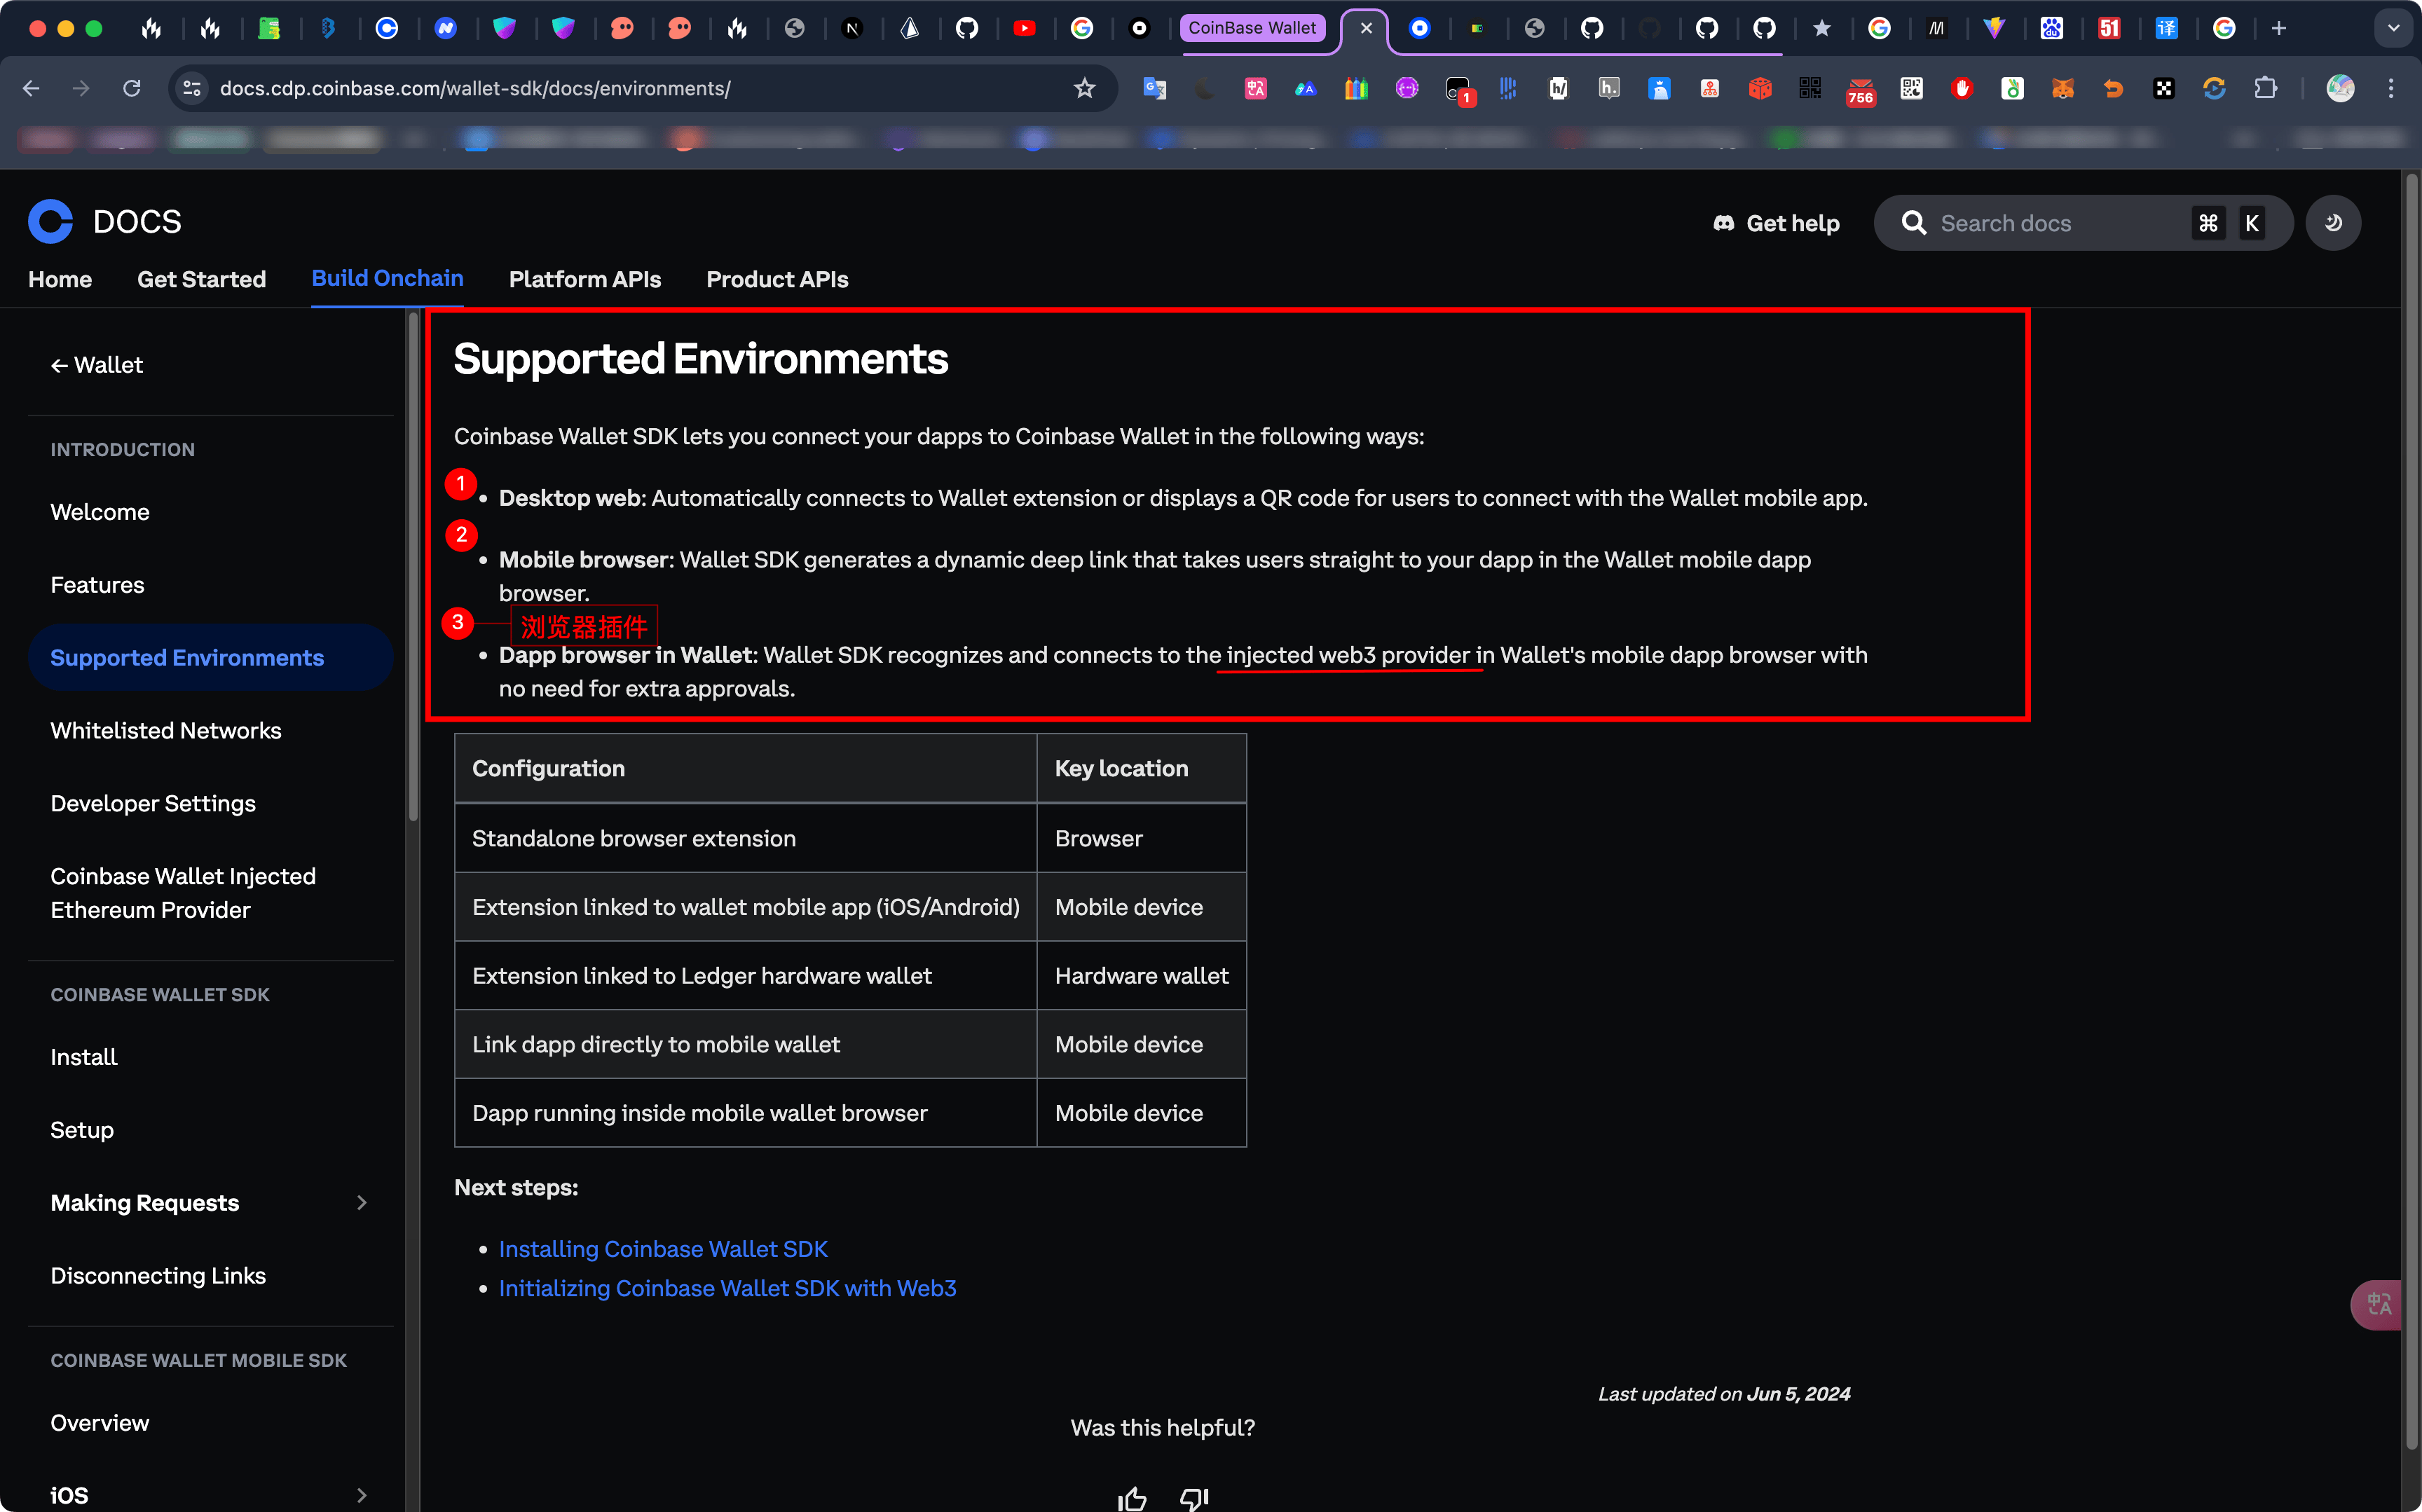Open the Google Translate extension icon
This screenshot has height=1512, width=2422.
pos(1154,88)
